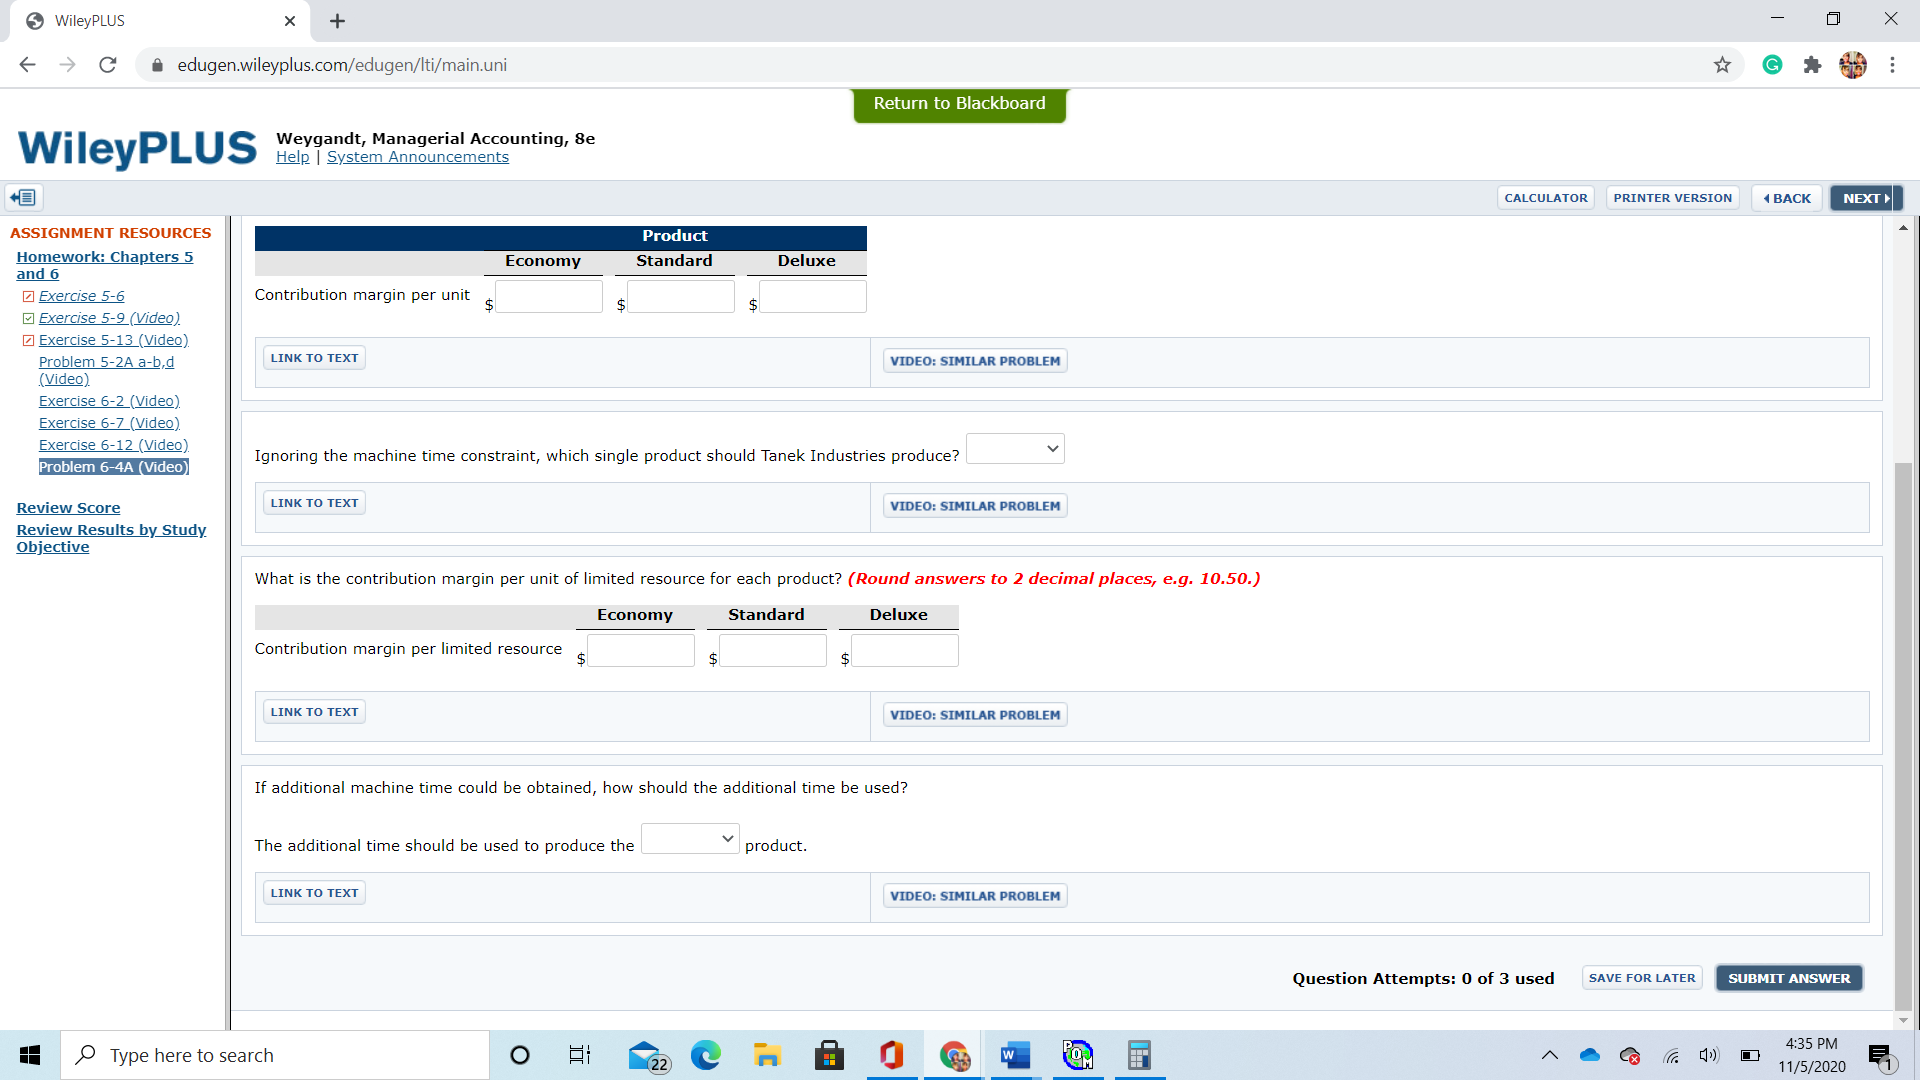Reload the WileyPLUS page
The width and height of the screenshot is (1920, 1080).
(x=107, y=64)
